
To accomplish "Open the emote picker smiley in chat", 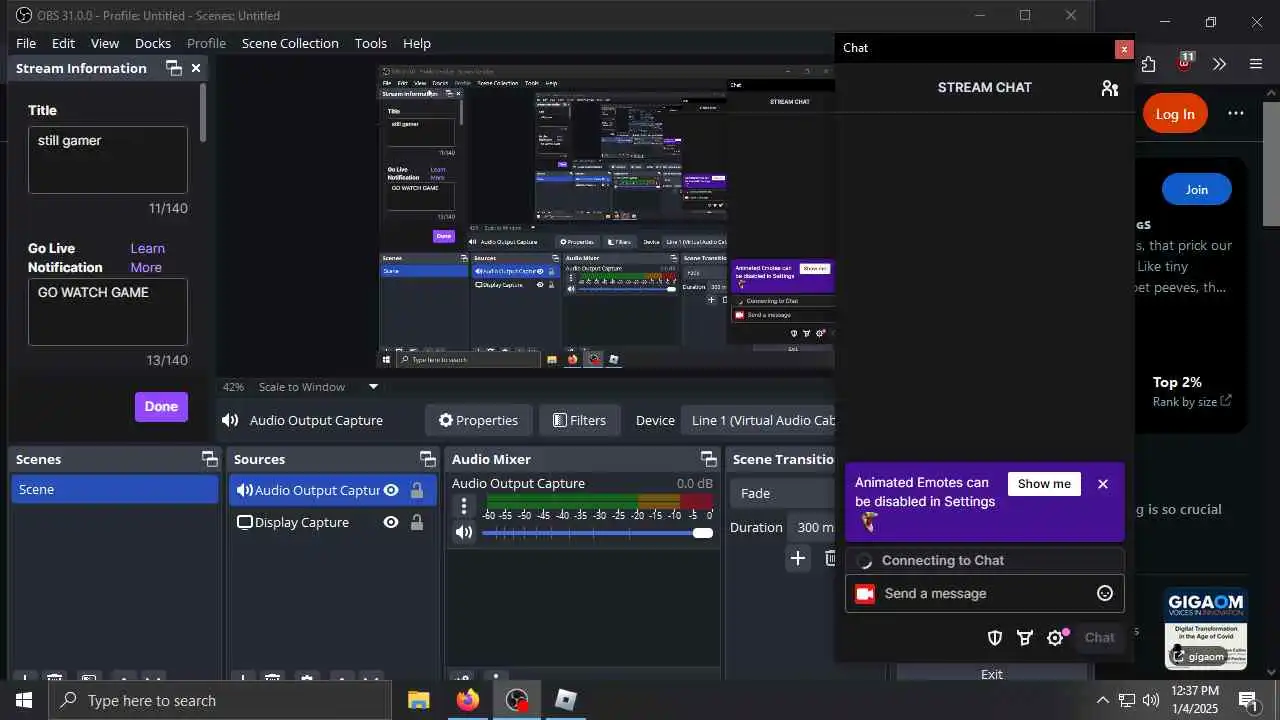I will pyautogui.click(x=1105, y=594).
